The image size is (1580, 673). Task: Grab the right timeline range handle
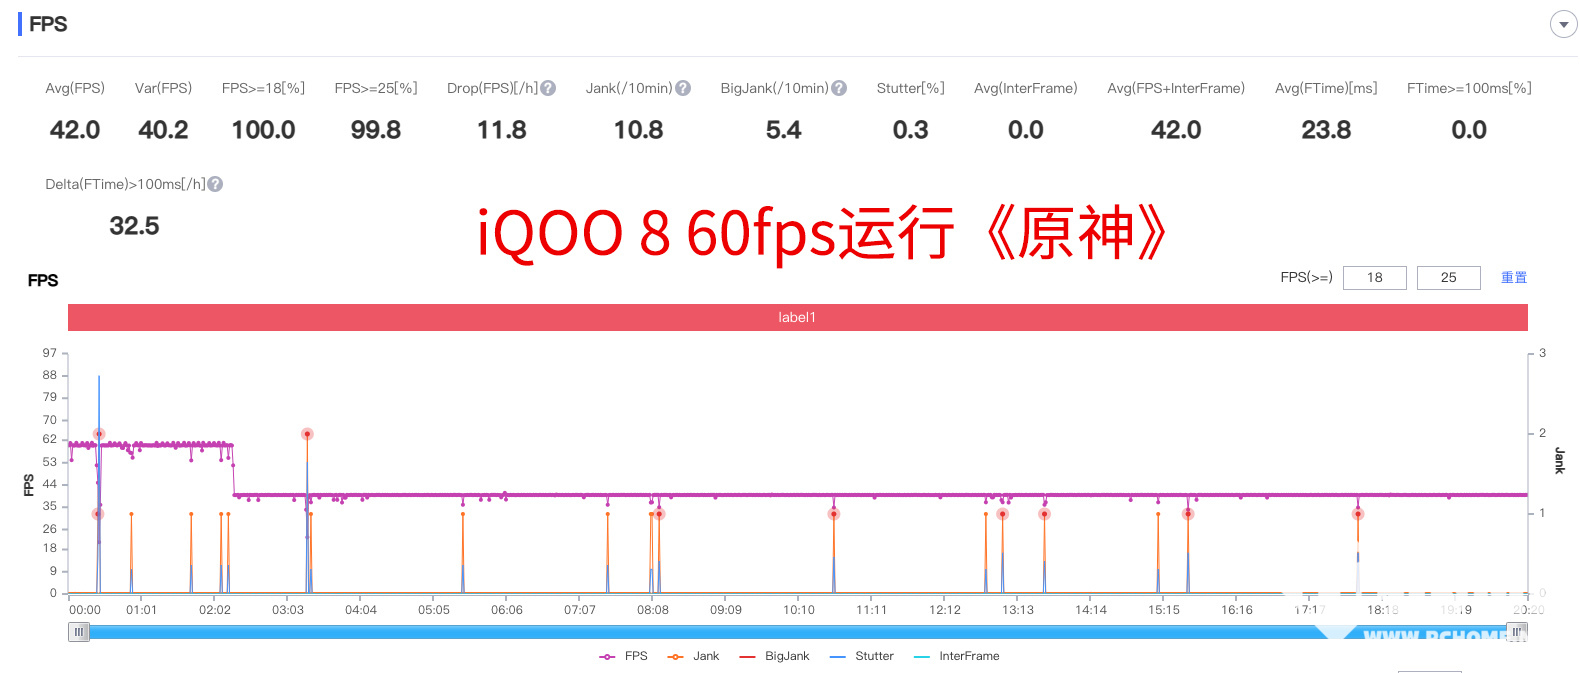click(x=1517, y=632)
